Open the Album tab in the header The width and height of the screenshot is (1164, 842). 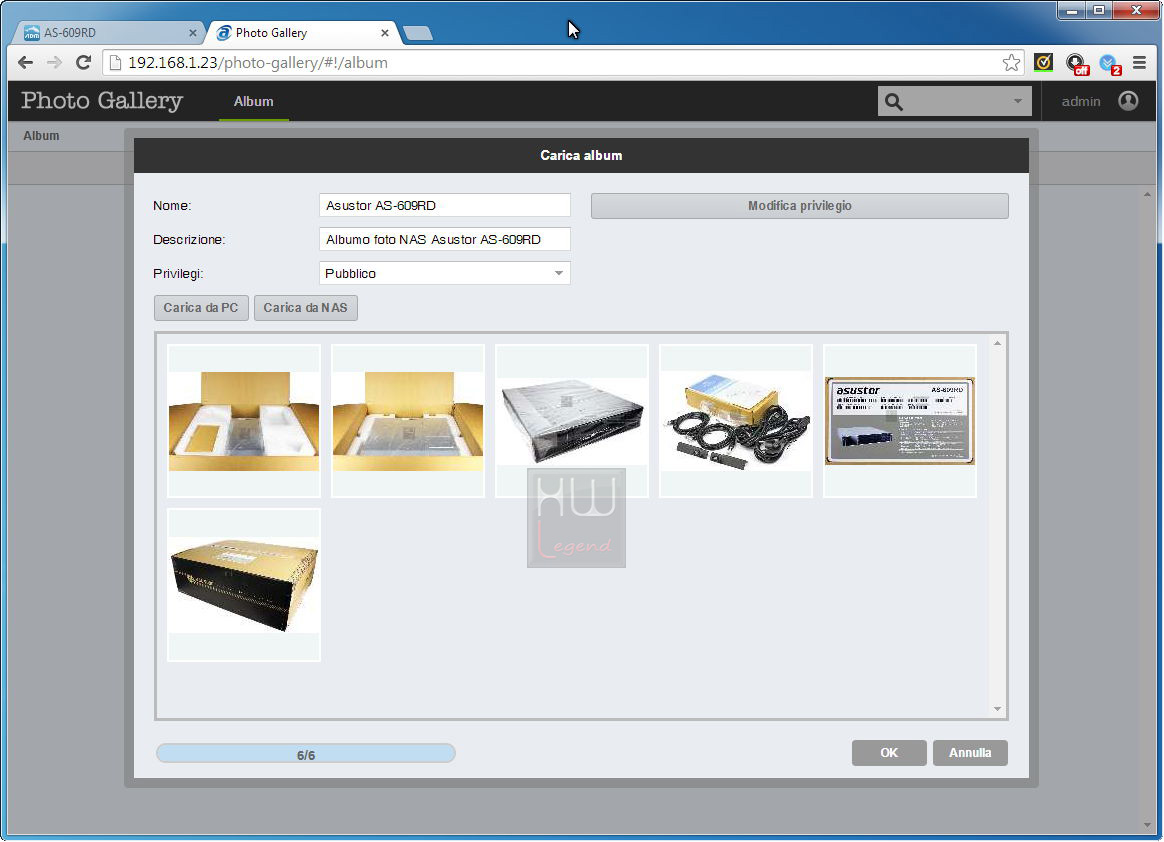(254, 102)
